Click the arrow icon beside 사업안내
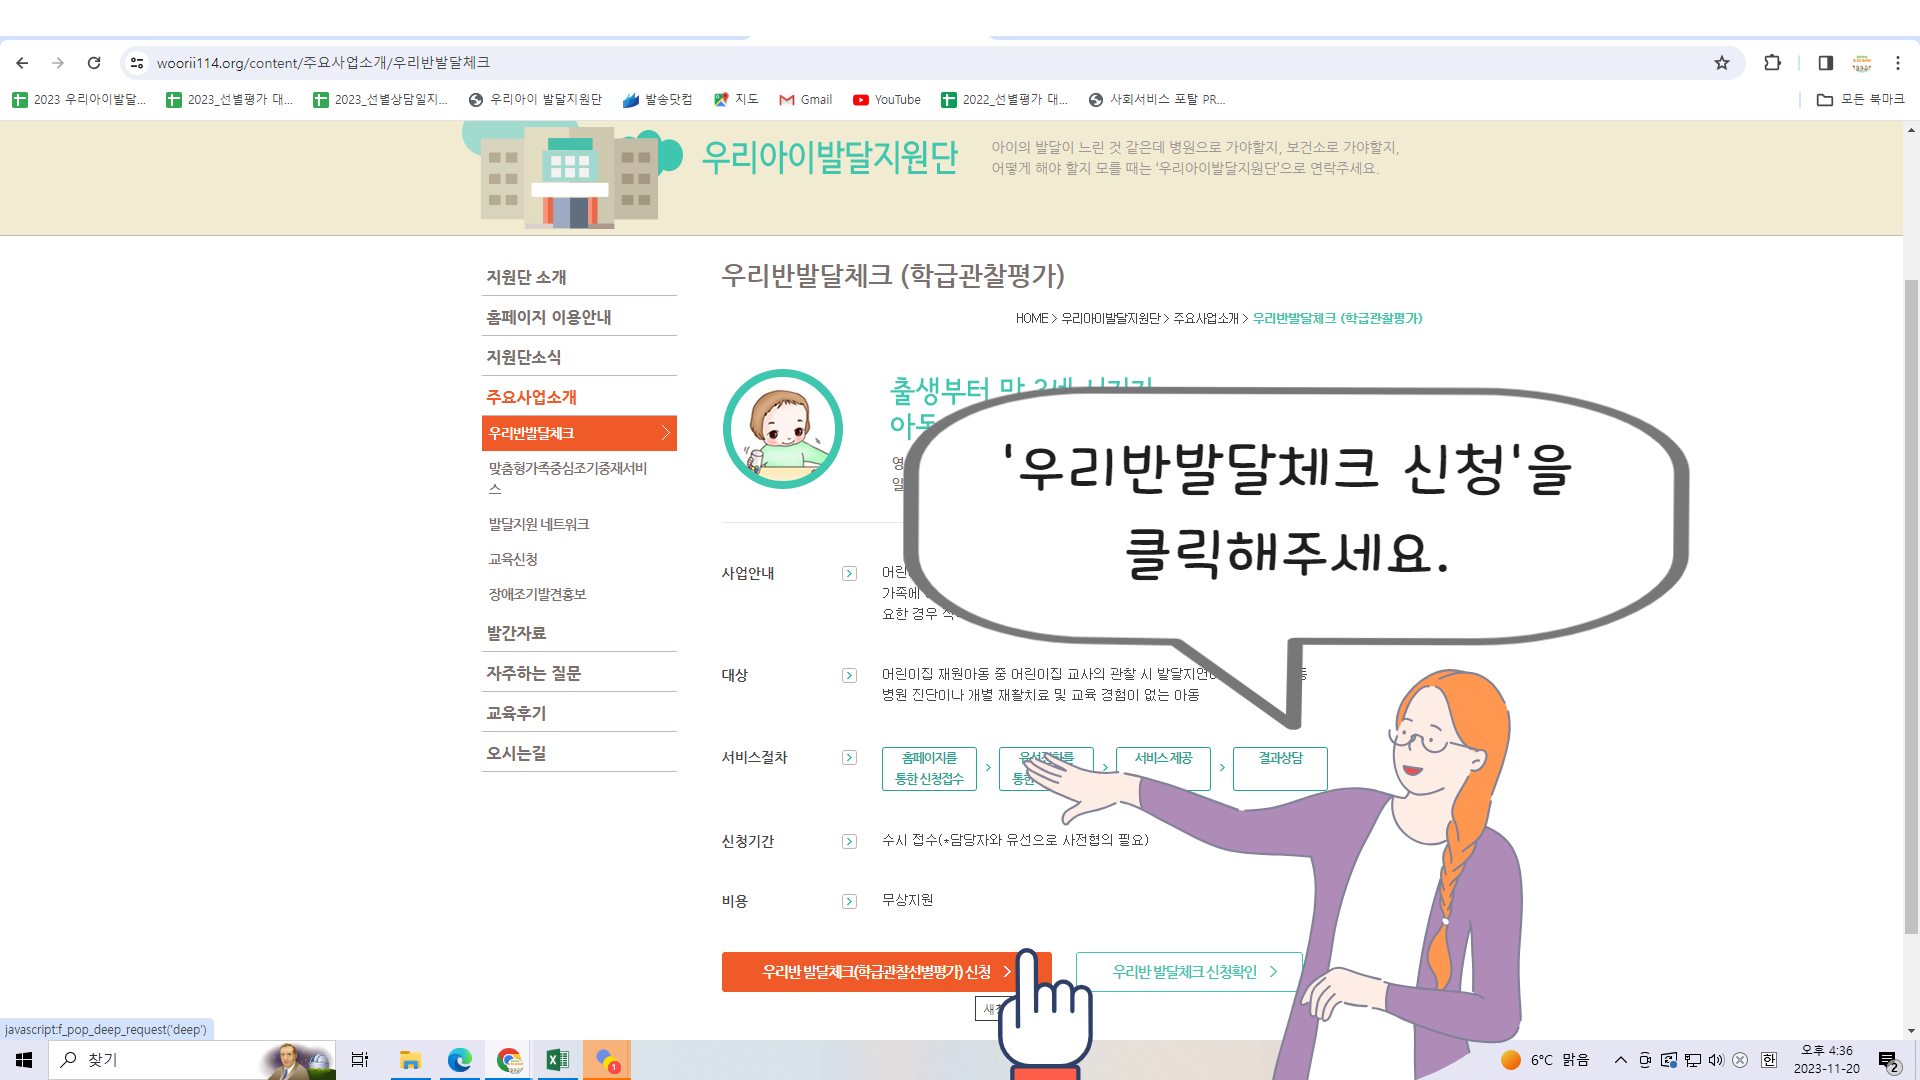The height and width of the screenshot is (1080, 1920). point(849,573)
